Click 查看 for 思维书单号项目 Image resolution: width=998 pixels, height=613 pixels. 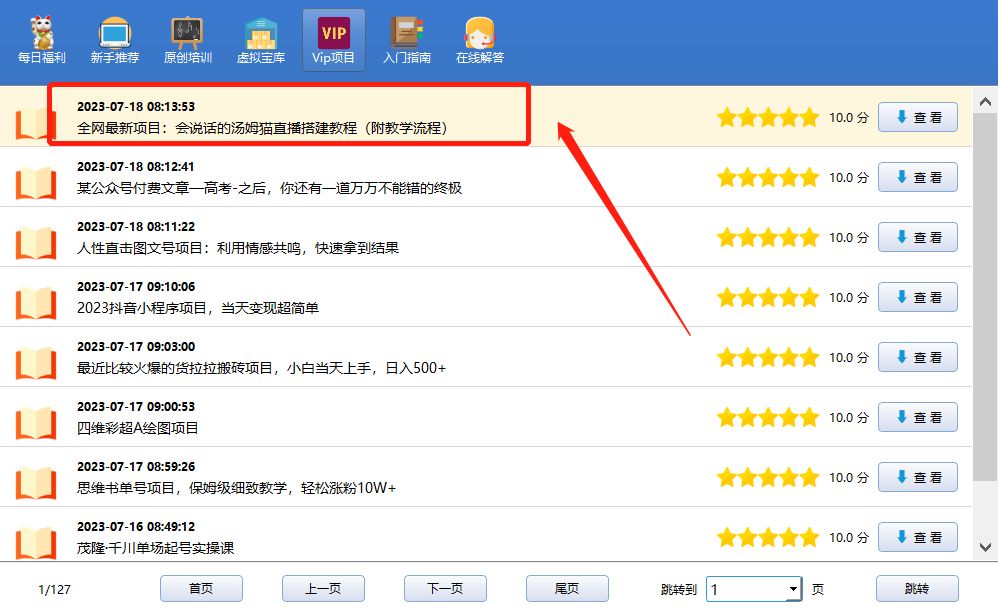pos(918,477)
